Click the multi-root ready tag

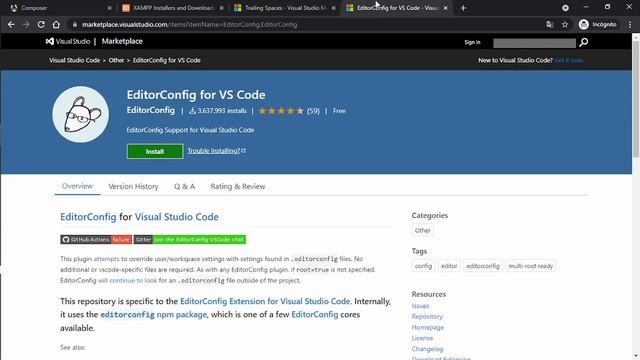pyautogui.click(x=531, y=266)
